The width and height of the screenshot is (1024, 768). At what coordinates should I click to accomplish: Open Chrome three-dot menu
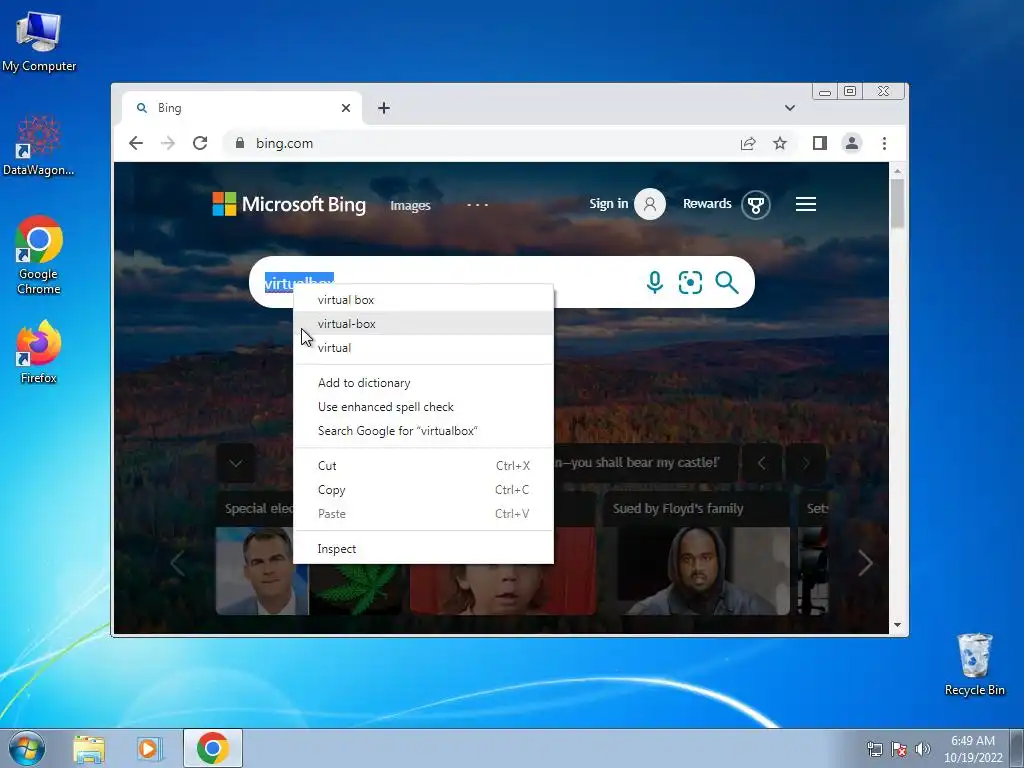click(x=884, y=143)
